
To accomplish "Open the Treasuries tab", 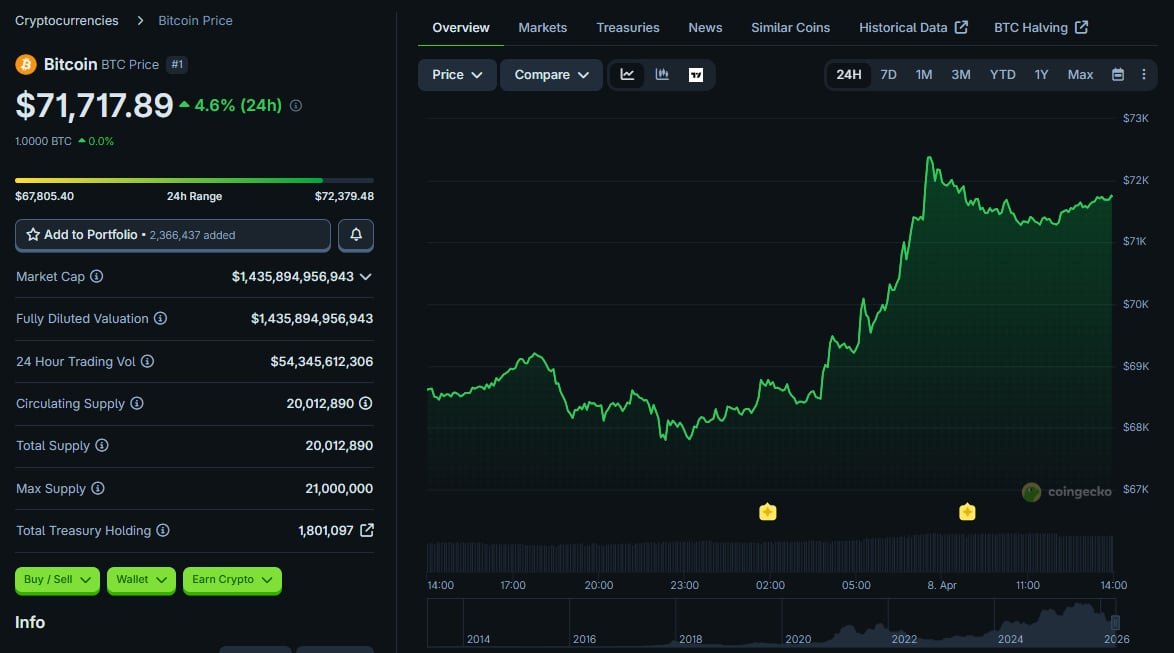I will click(x=628, y=28).
